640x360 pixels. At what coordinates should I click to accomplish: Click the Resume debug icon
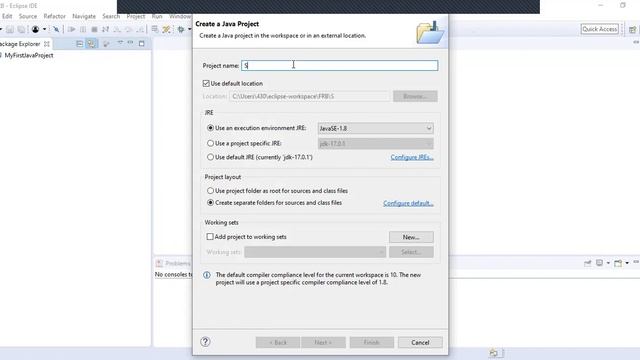[71, 29]
